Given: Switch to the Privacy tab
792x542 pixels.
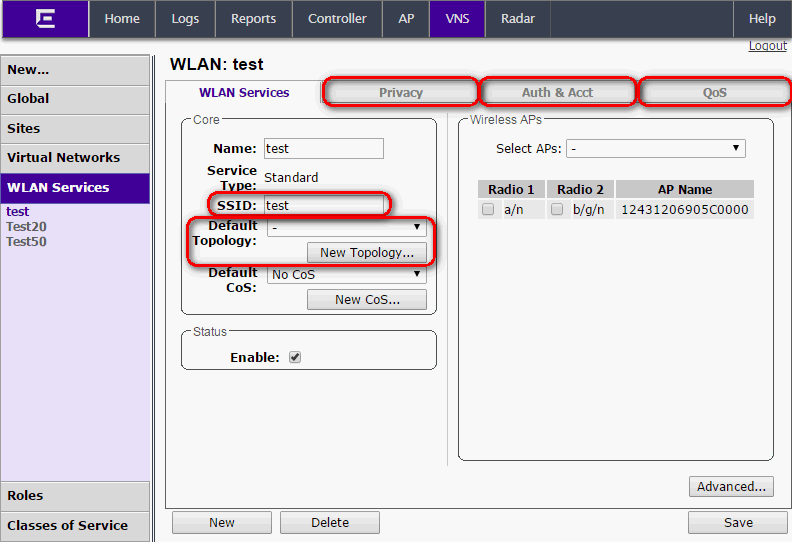Looking at the screenshot, I should 400,93.
